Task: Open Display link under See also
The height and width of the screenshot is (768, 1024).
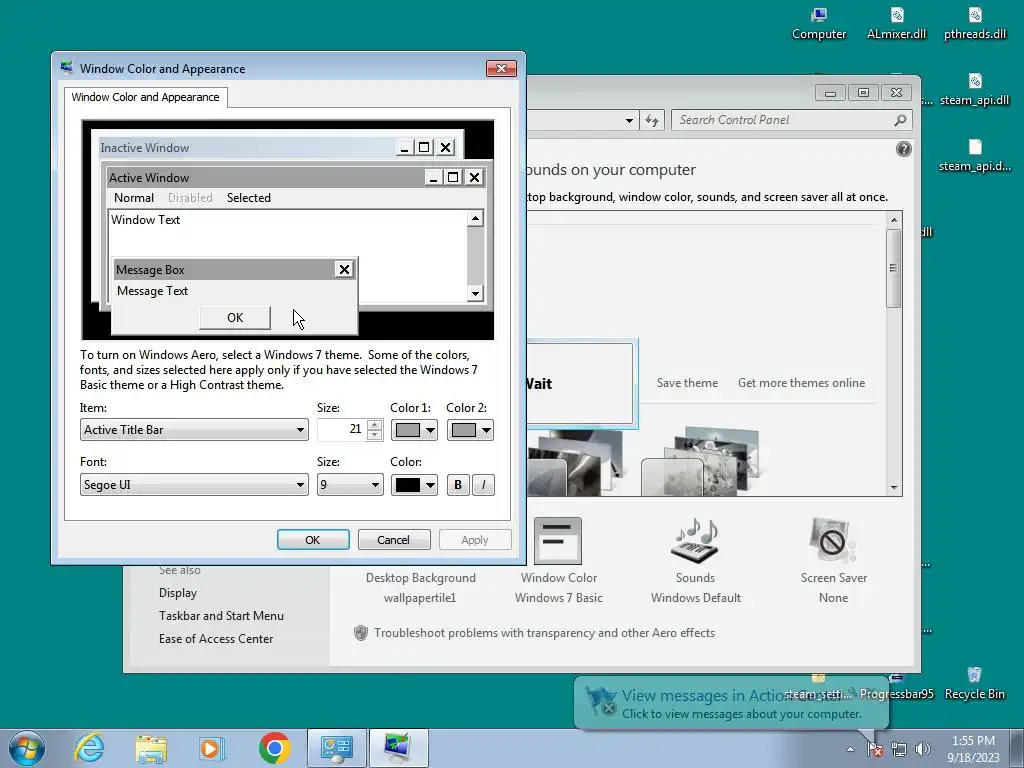Action: 178,593
